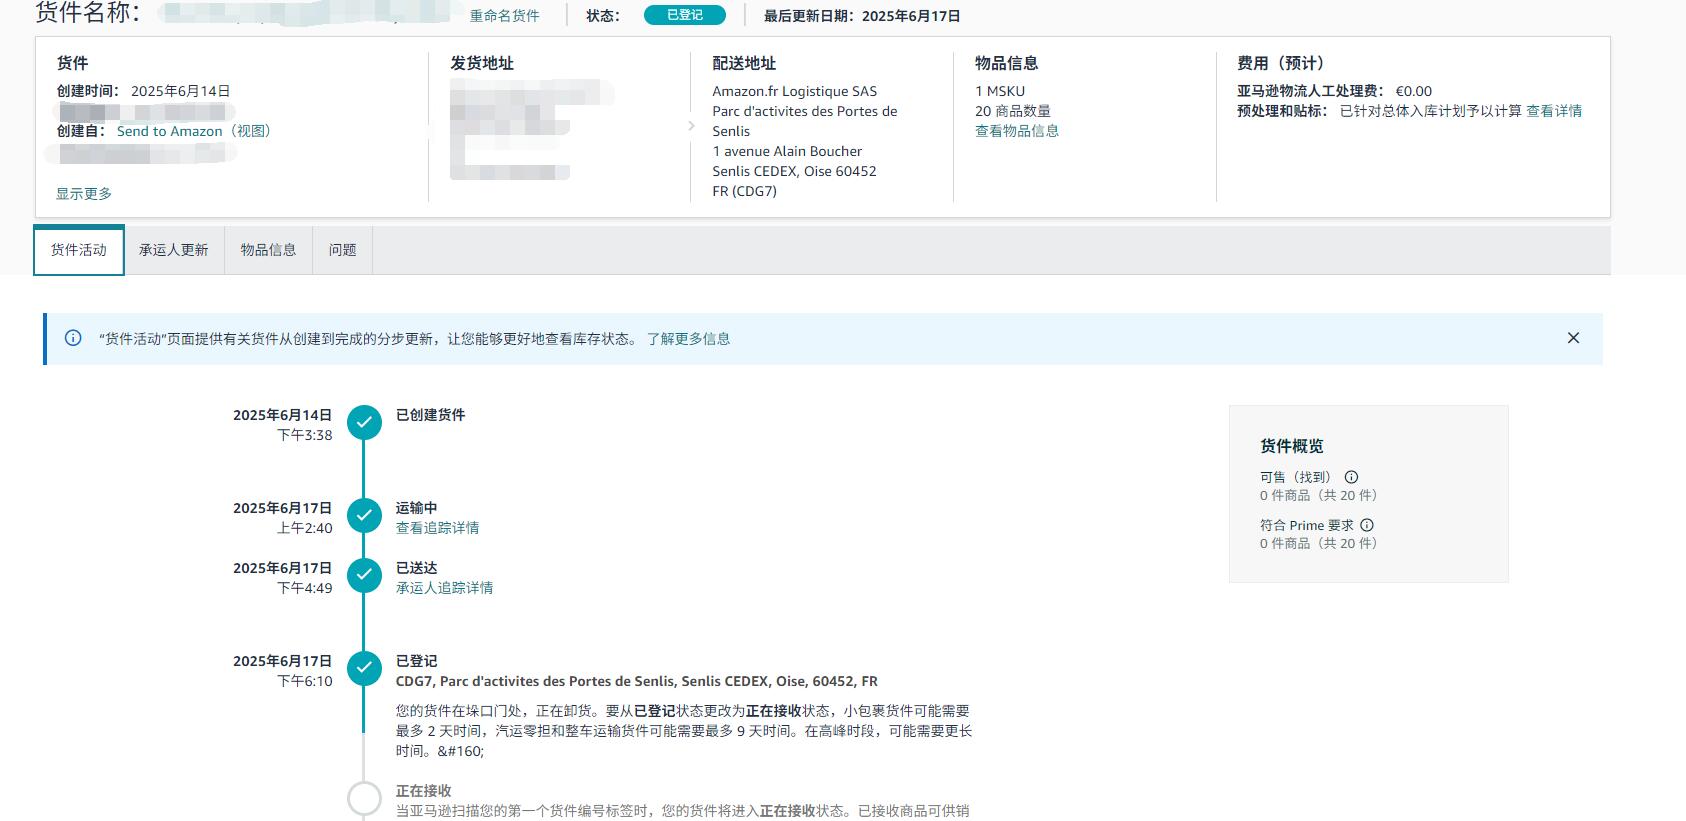Click Amazon.fr Logistique SAS address line
Image resolution: width=1686 pixels, height=821 pixels.
pyautogui.click(x=794, y=91)
